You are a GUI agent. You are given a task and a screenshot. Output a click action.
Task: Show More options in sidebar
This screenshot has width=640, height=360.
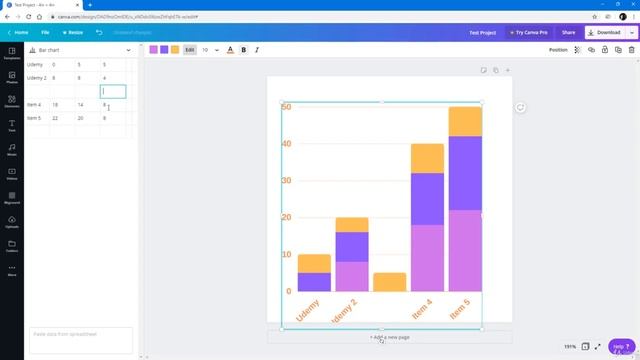12,270
